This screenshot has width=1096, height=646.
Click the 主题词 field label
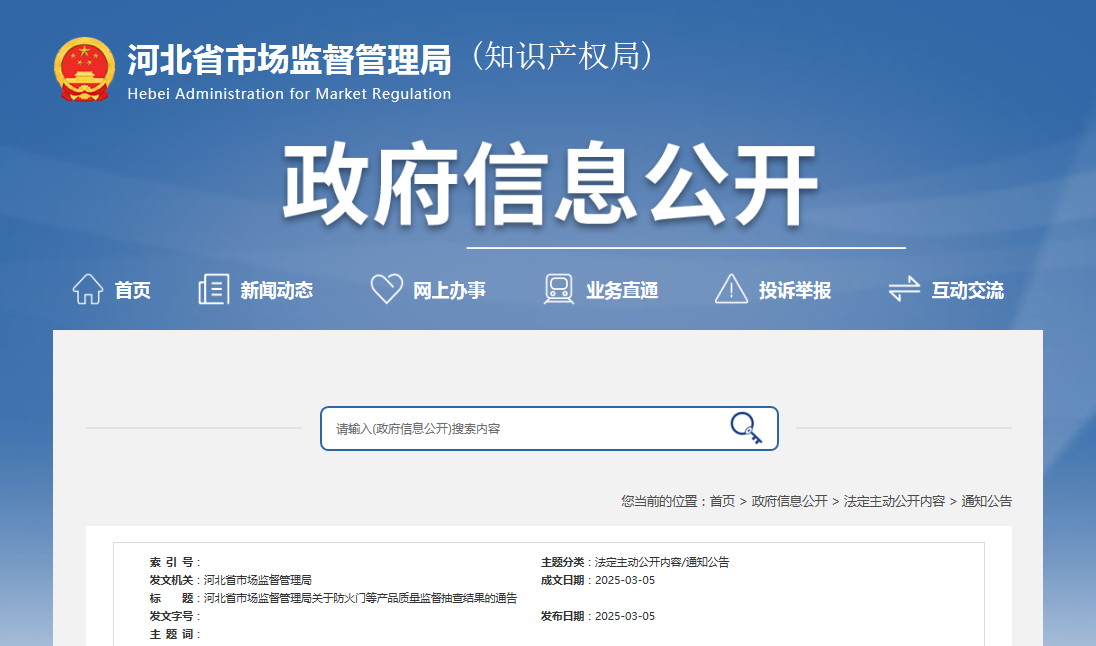pos(171,635)
